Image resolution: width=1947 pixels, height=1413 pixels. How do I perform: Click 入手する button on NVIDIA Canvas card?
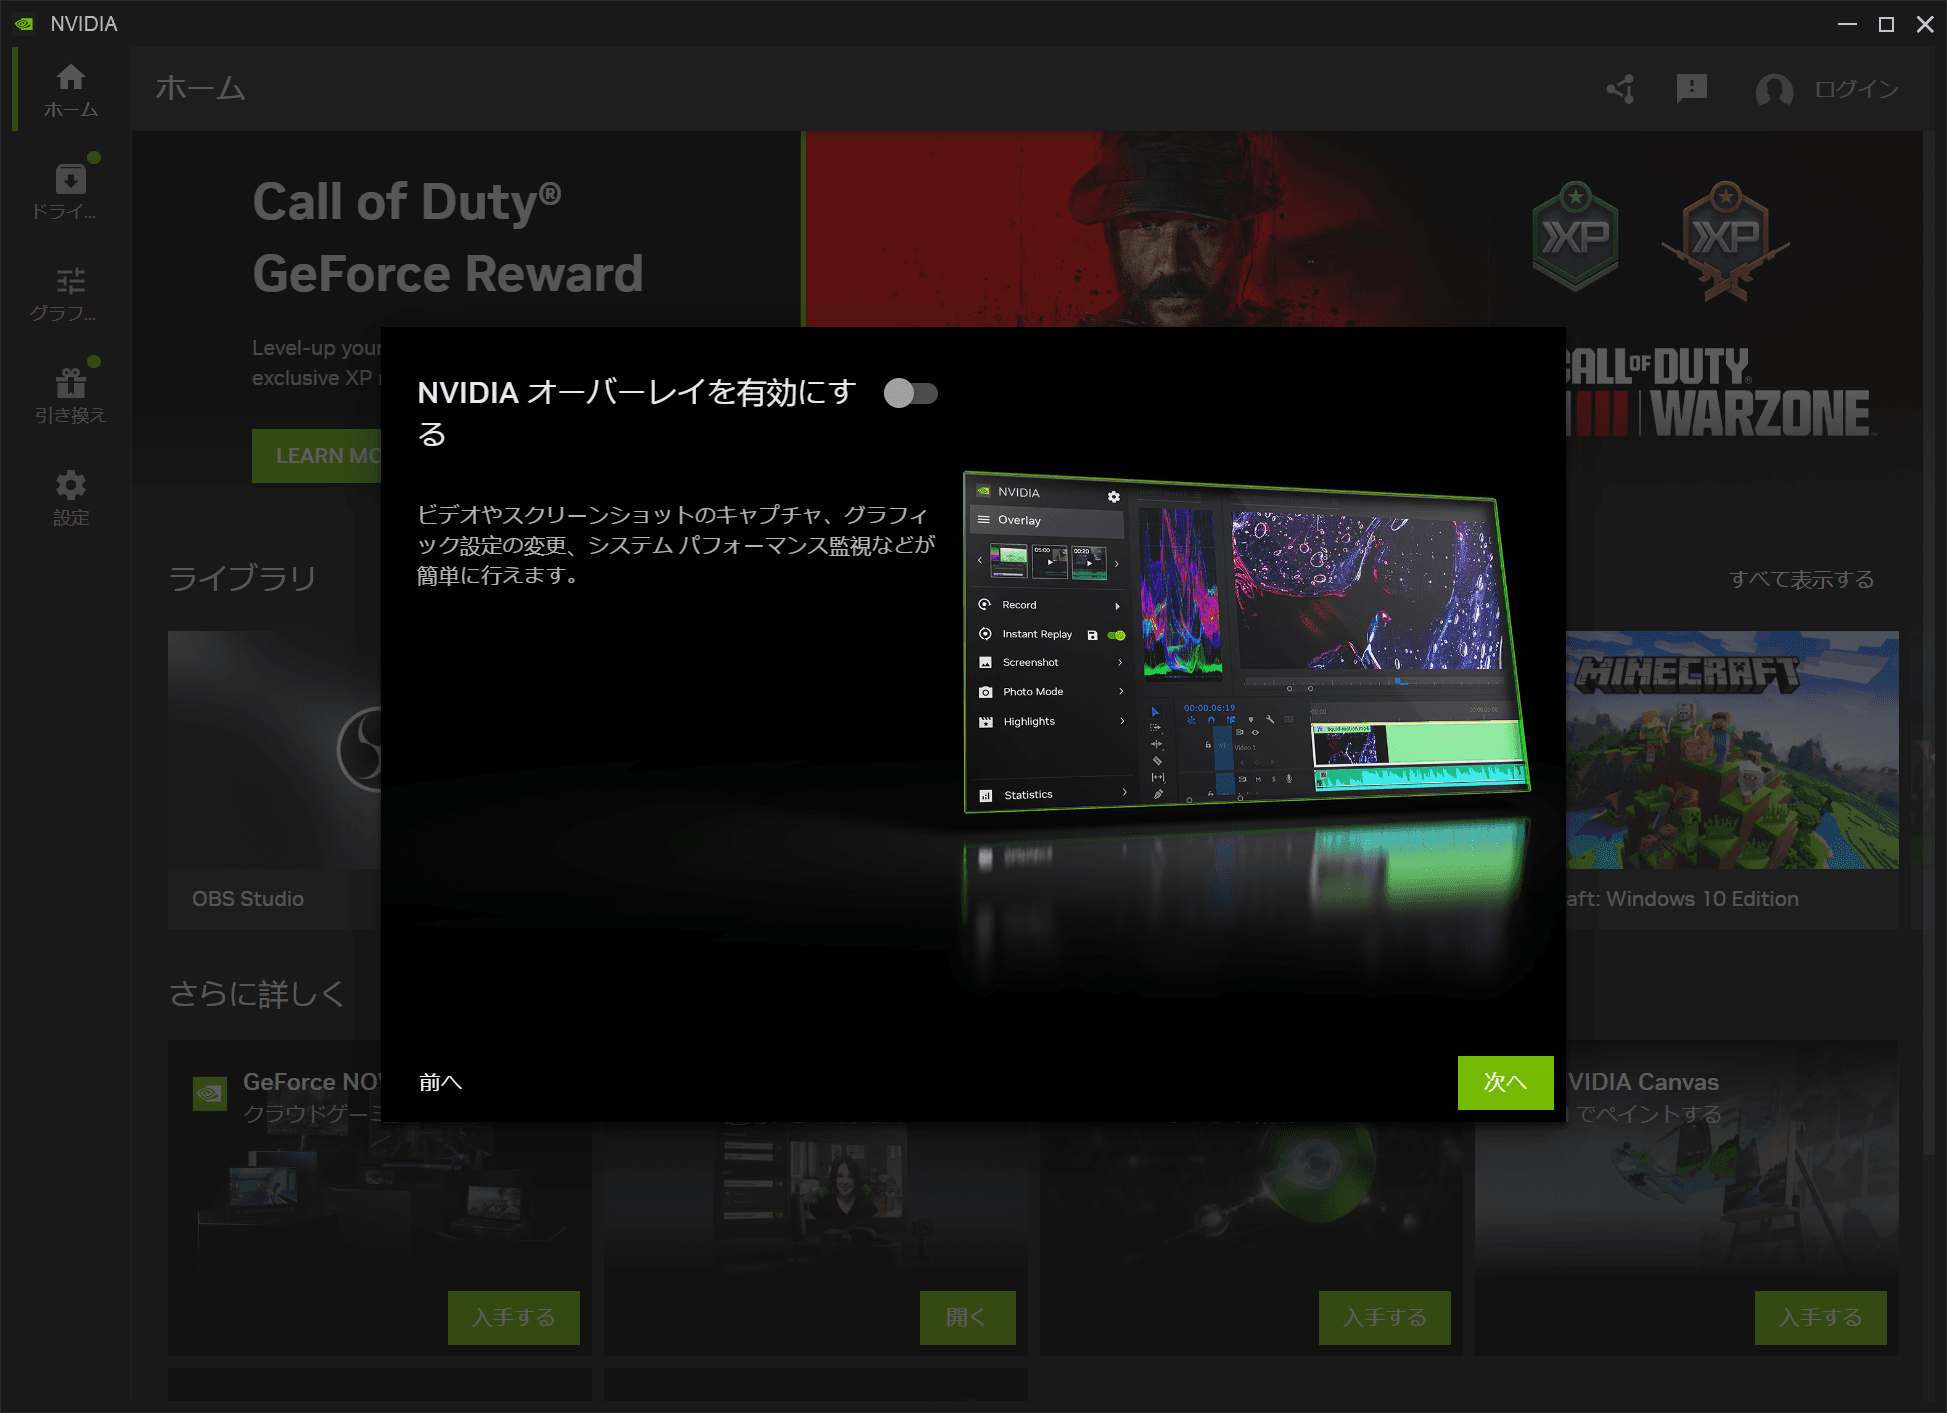point(1820,1317)
